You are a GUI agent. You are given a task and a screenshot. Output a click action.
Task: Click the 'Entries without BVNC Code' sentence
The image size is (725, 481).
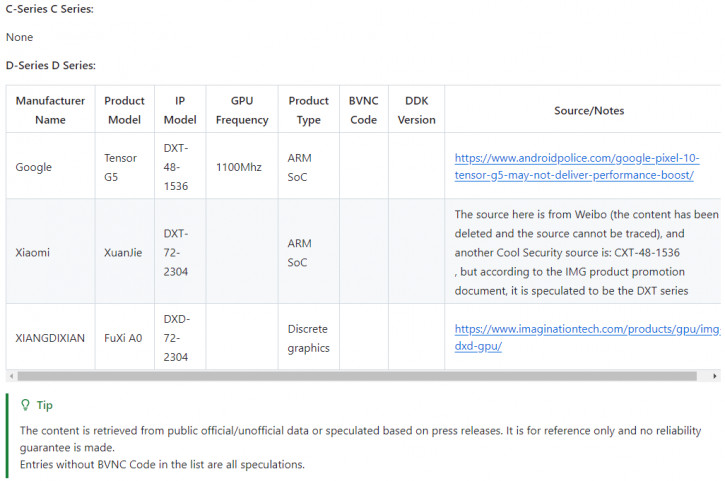[x=162, y=464]
